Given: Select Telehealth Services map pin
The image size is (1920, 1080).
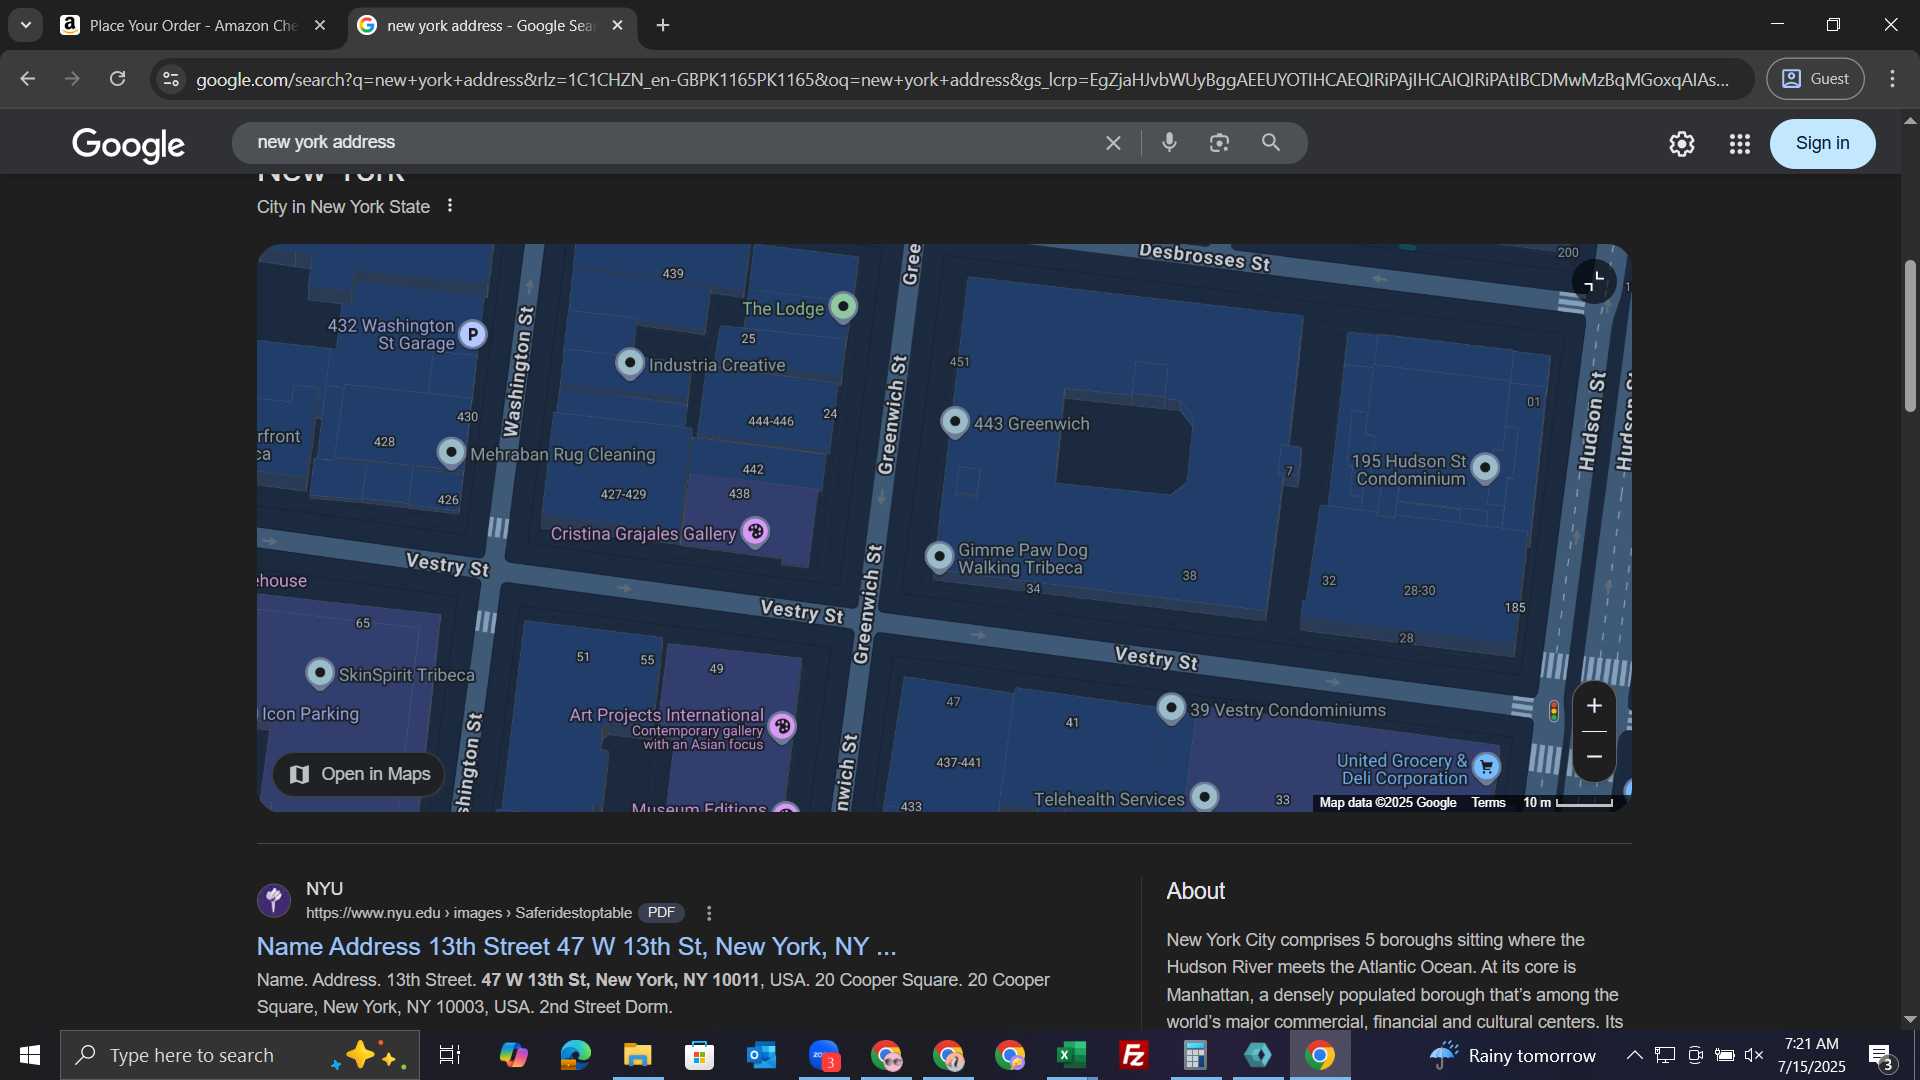Looking at the screenshot, I should click(x=1205, y=796).
